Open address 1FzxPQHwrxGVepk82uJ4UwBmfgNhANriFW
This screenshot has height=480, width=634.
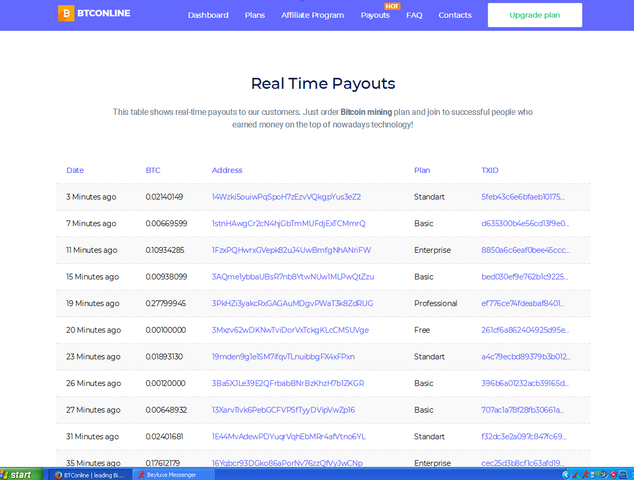click(x=291, y=250)
